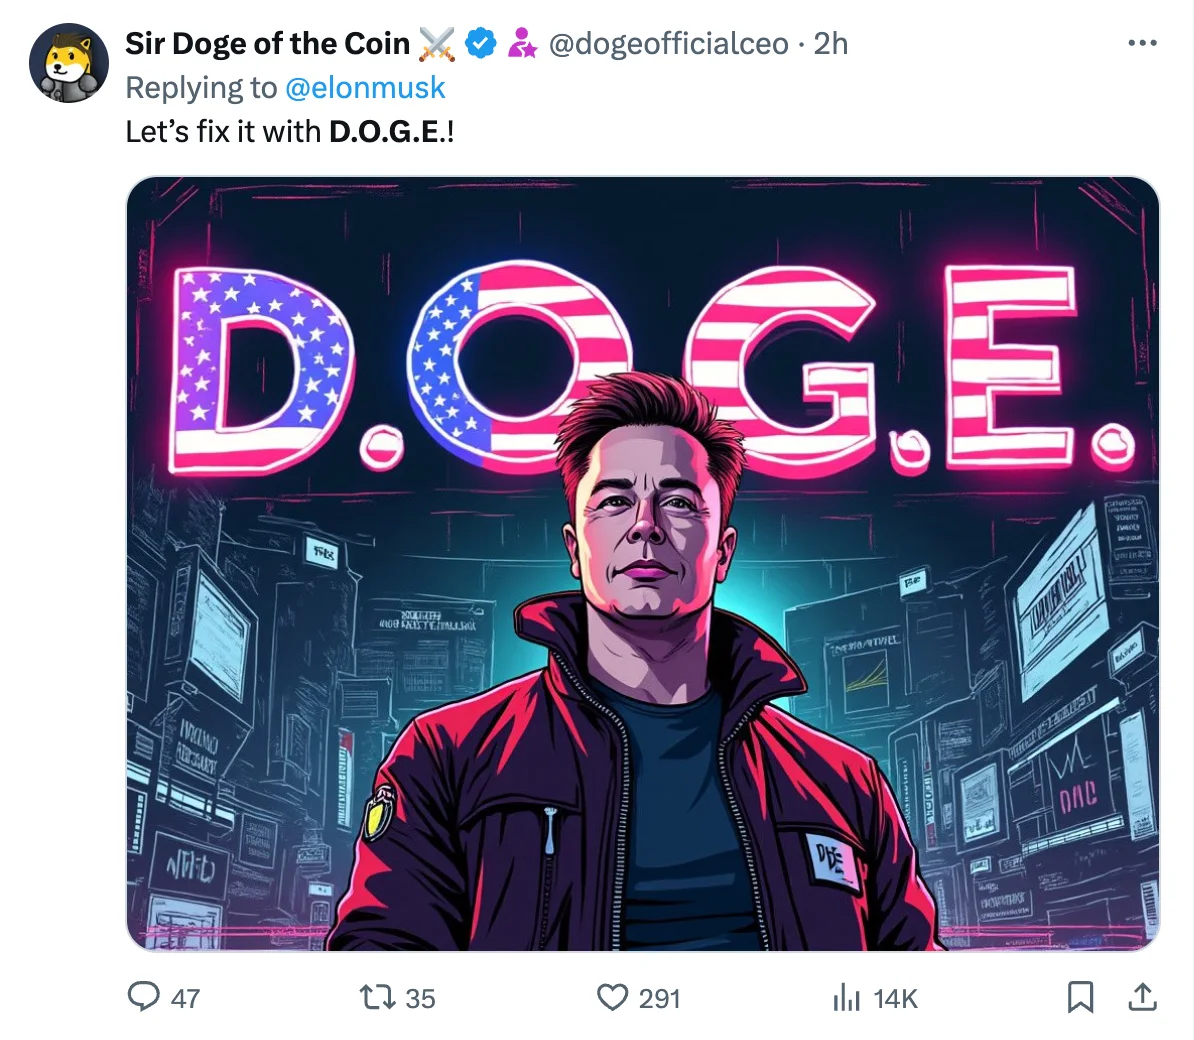Click the repost arrows icon

click(377, 997)
